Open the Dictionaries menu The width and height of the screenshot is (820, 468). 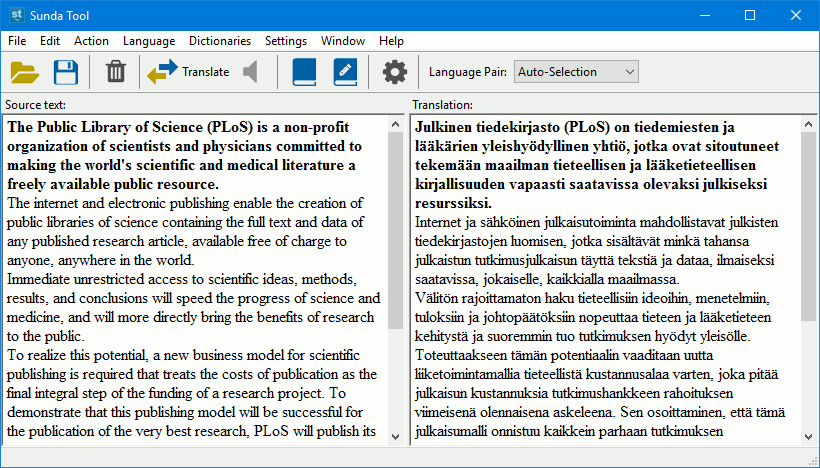point(220,41)
